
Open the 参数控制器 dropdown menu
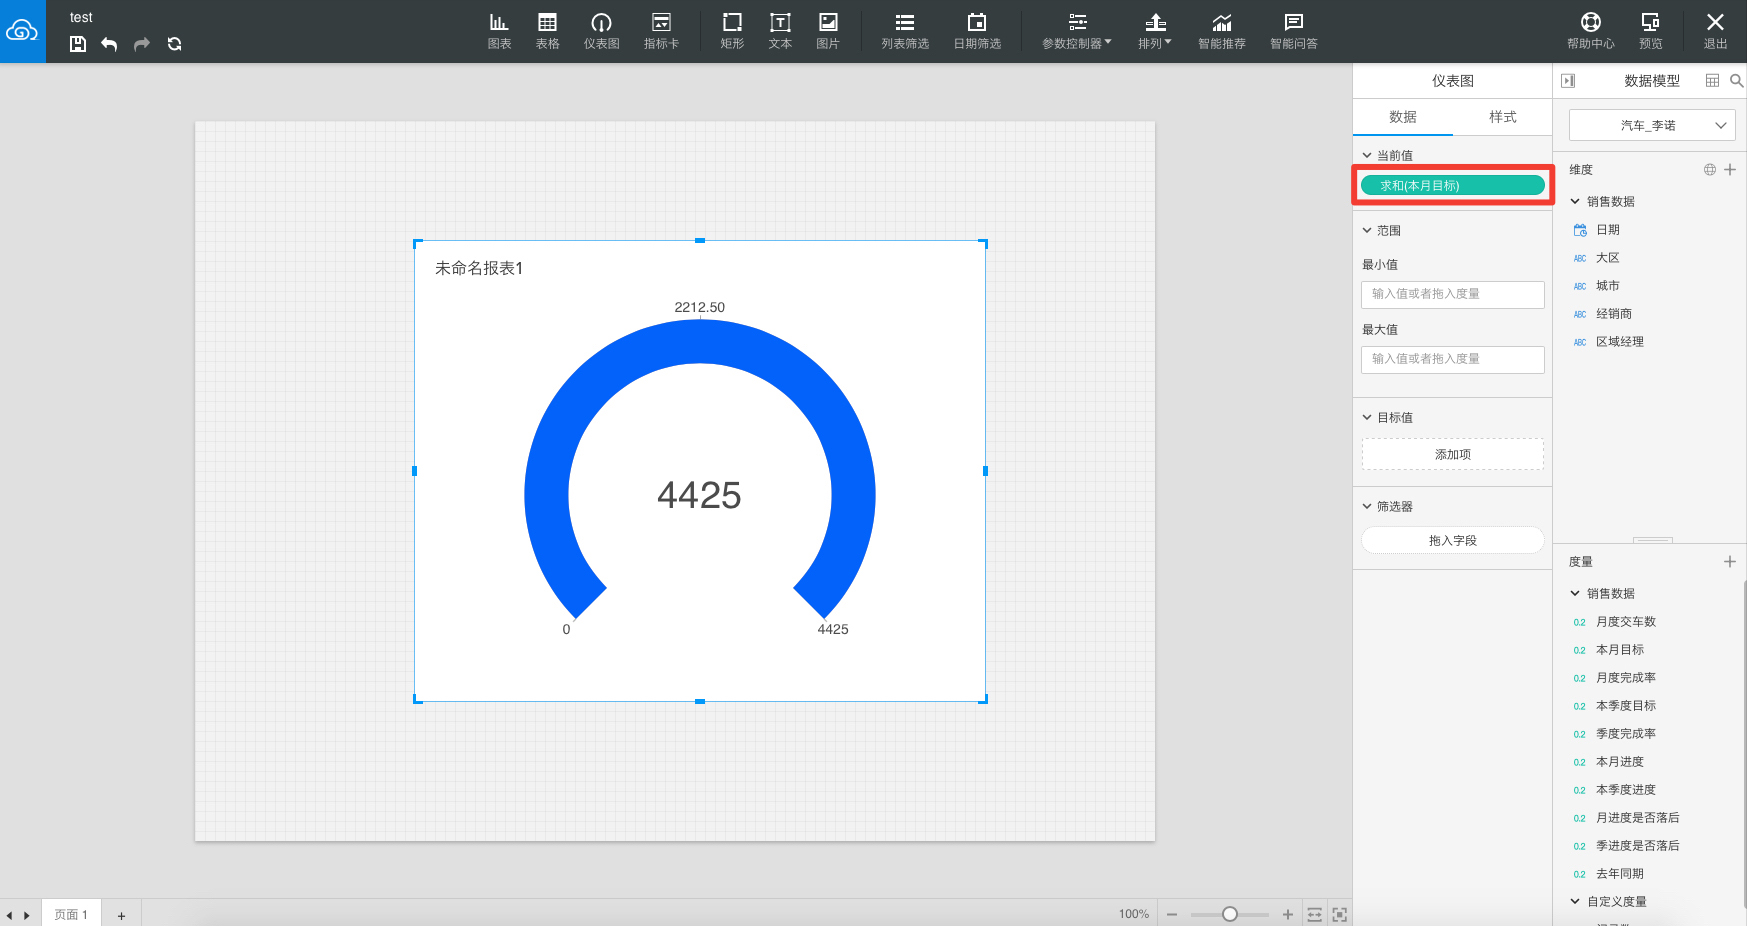pyautogui.click(x=1077, y=31)
